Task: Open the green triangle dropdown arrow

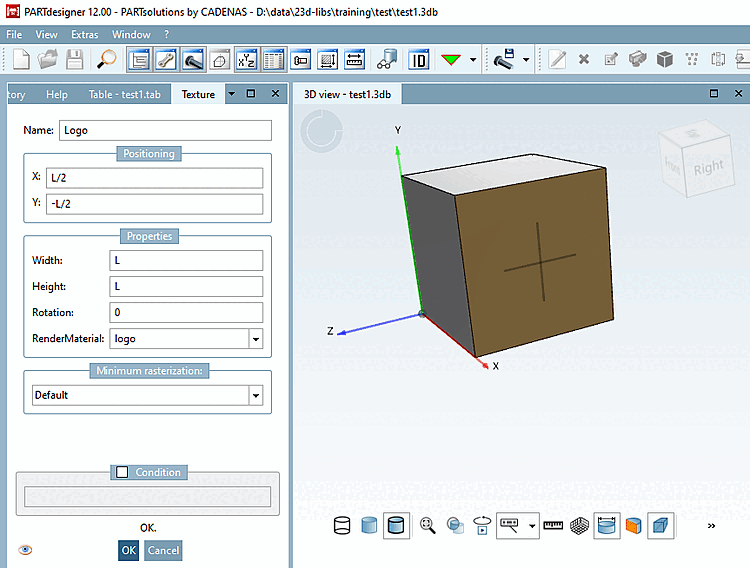Action: pos(473,59)
